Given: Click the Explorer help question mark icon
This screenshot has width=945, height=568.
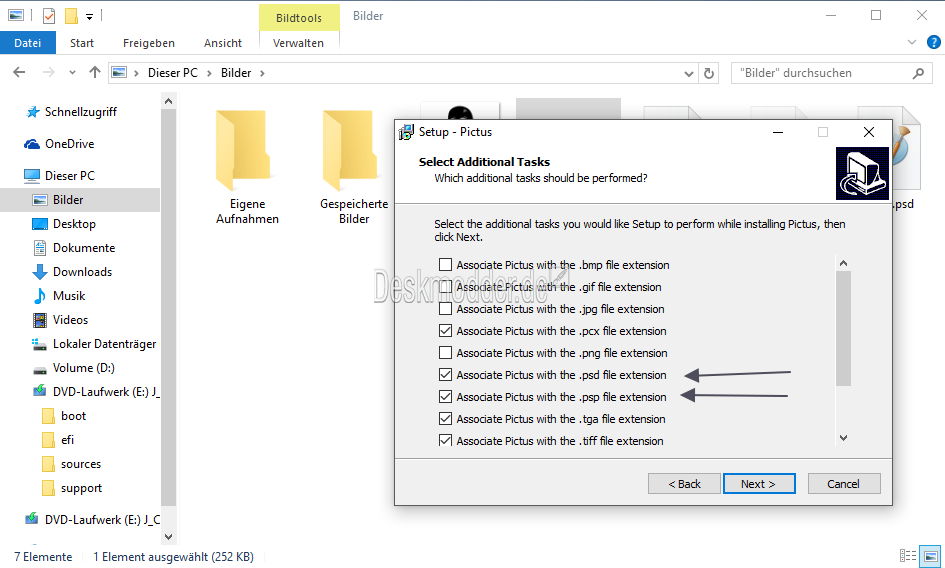Looking at the screenshot, I should click(934, 42).
